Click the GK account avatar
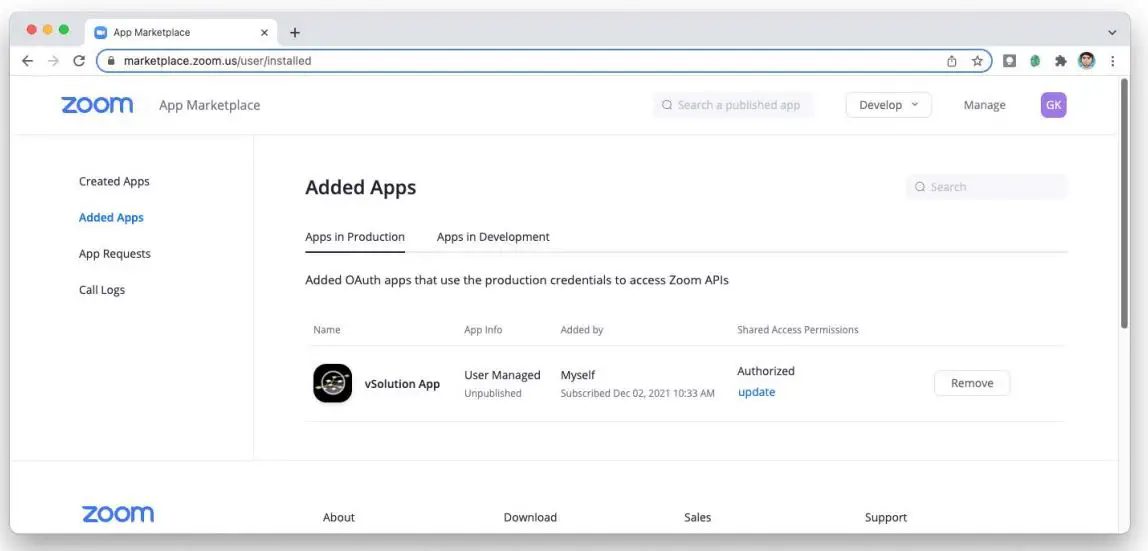This screenshot has height=551, width=1148. pos(1054,105)
